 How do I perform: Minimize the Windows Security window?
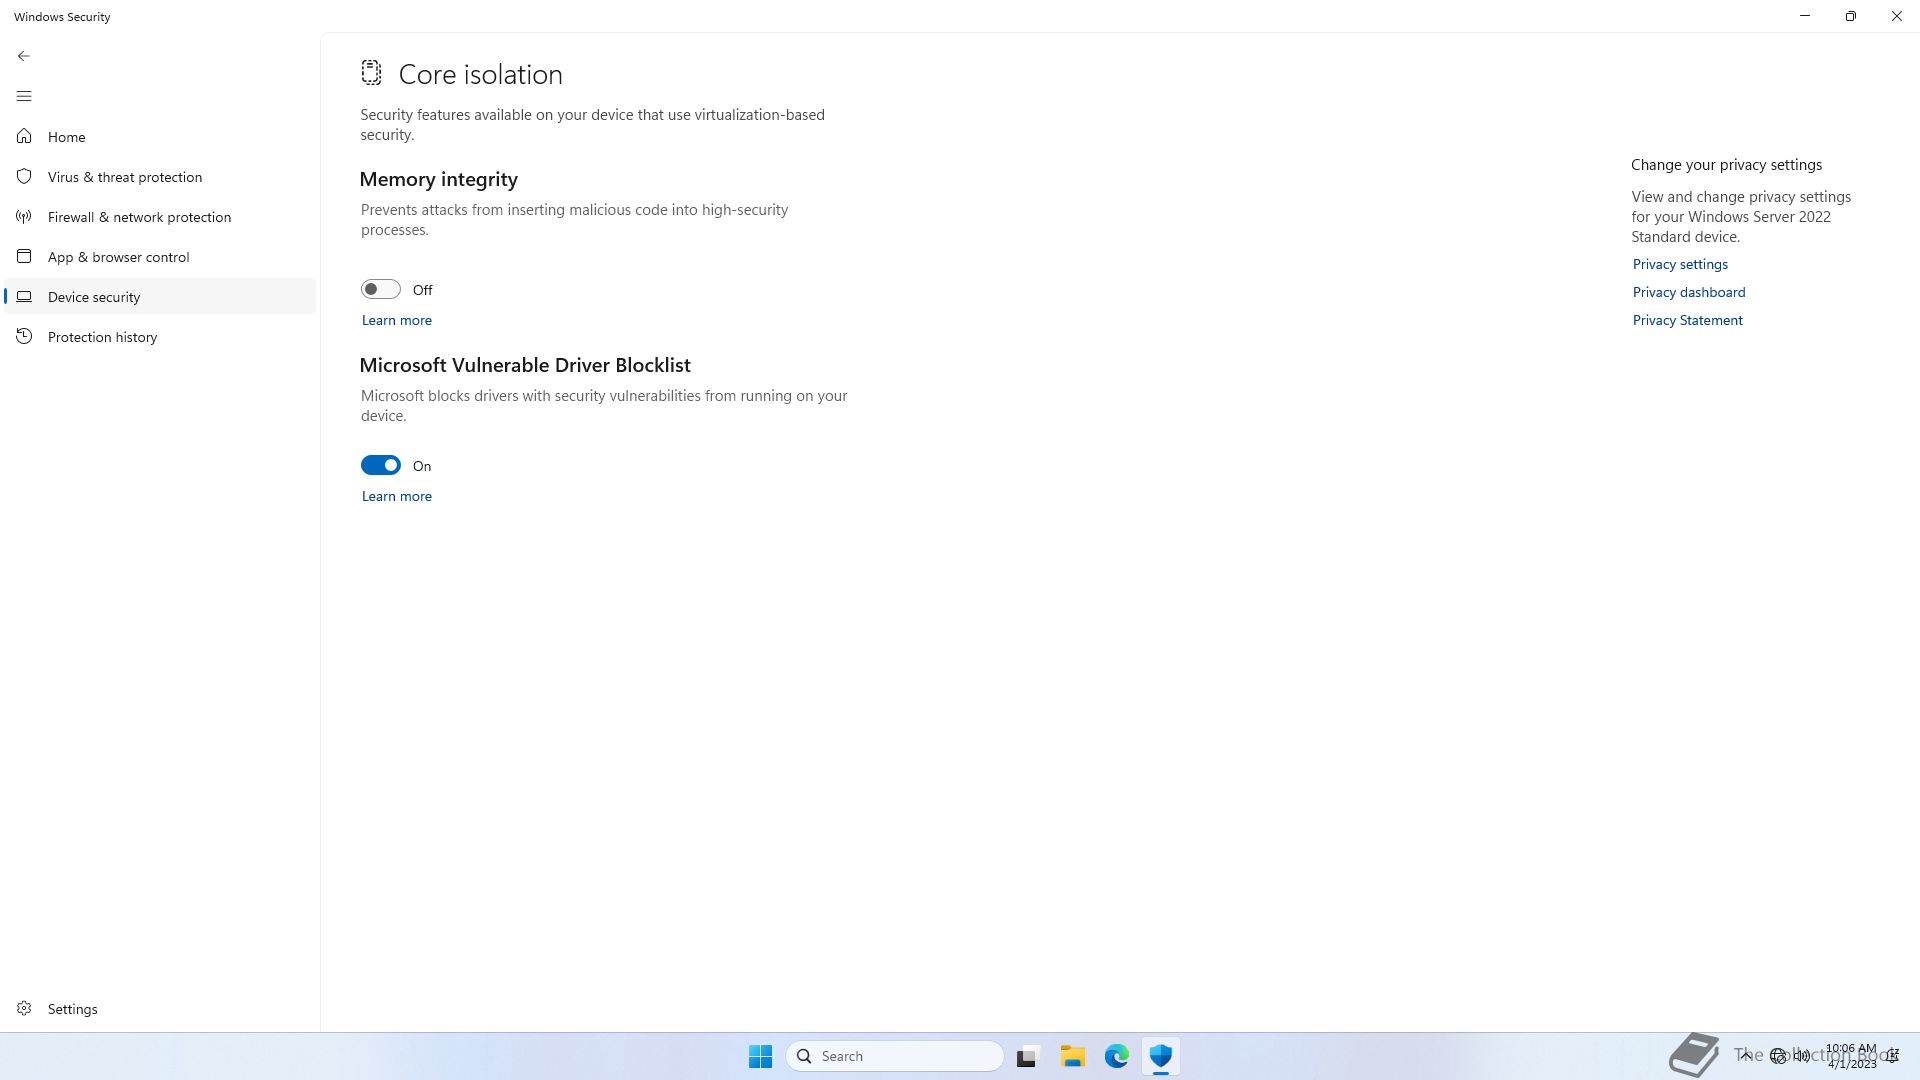point(1805,16)
